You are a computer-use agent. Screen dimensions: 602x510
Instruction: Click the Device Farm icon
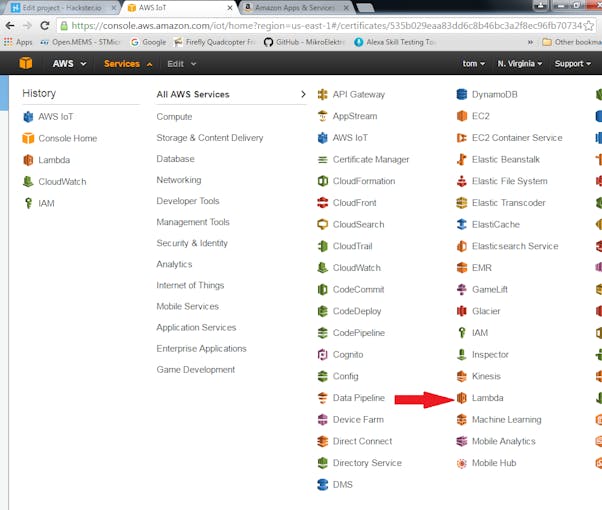(x=322, y=419)
